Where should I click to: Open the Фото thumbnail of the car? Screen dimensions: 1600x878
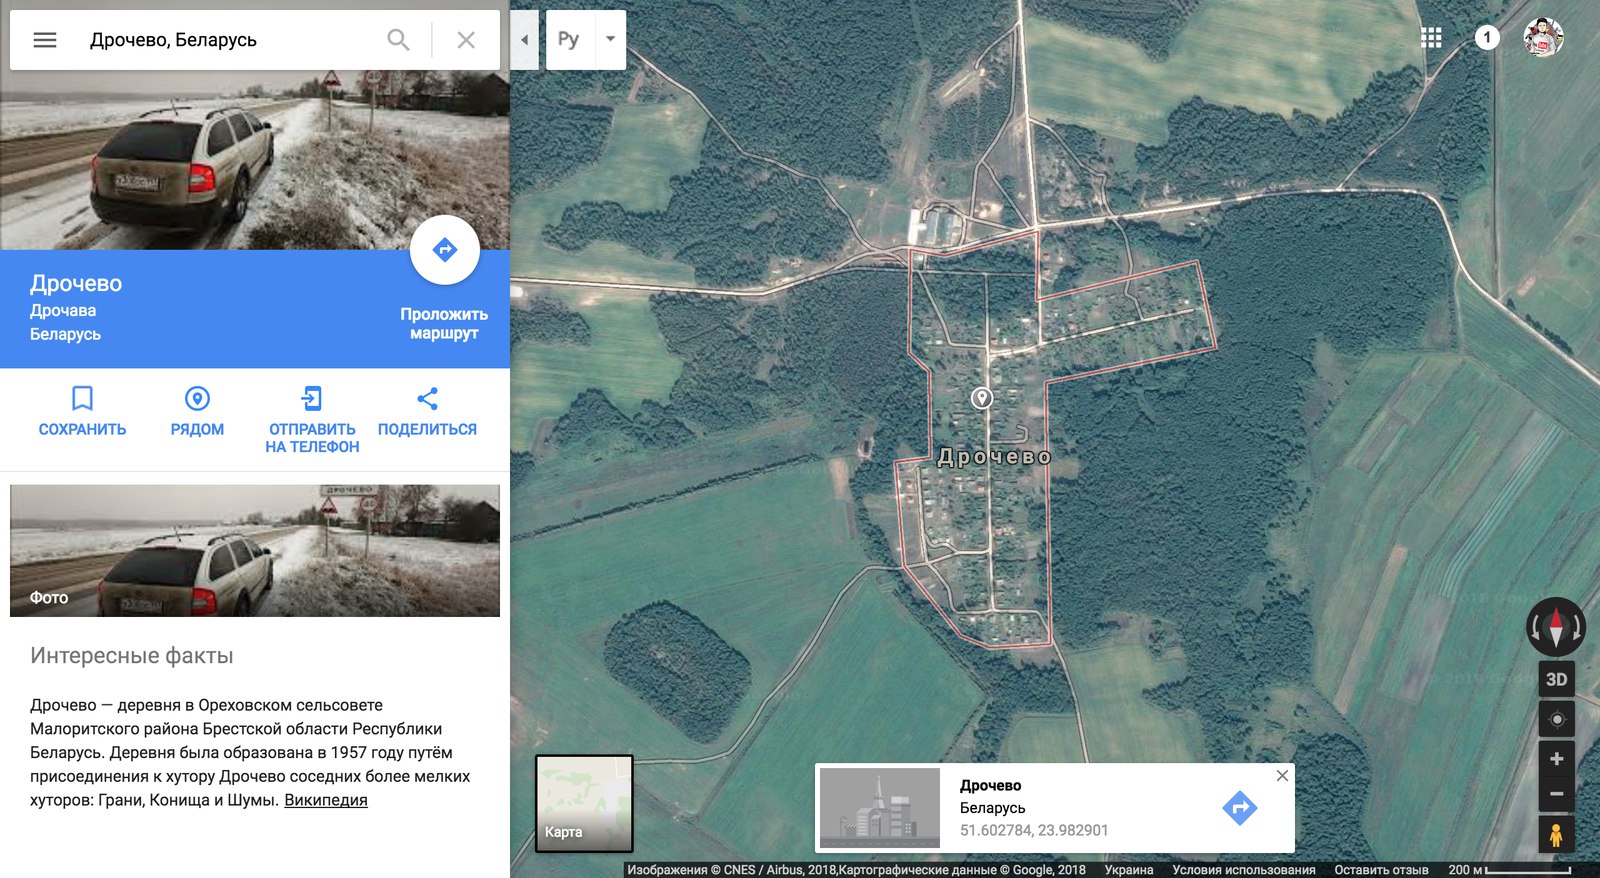(x=255, y=550)
